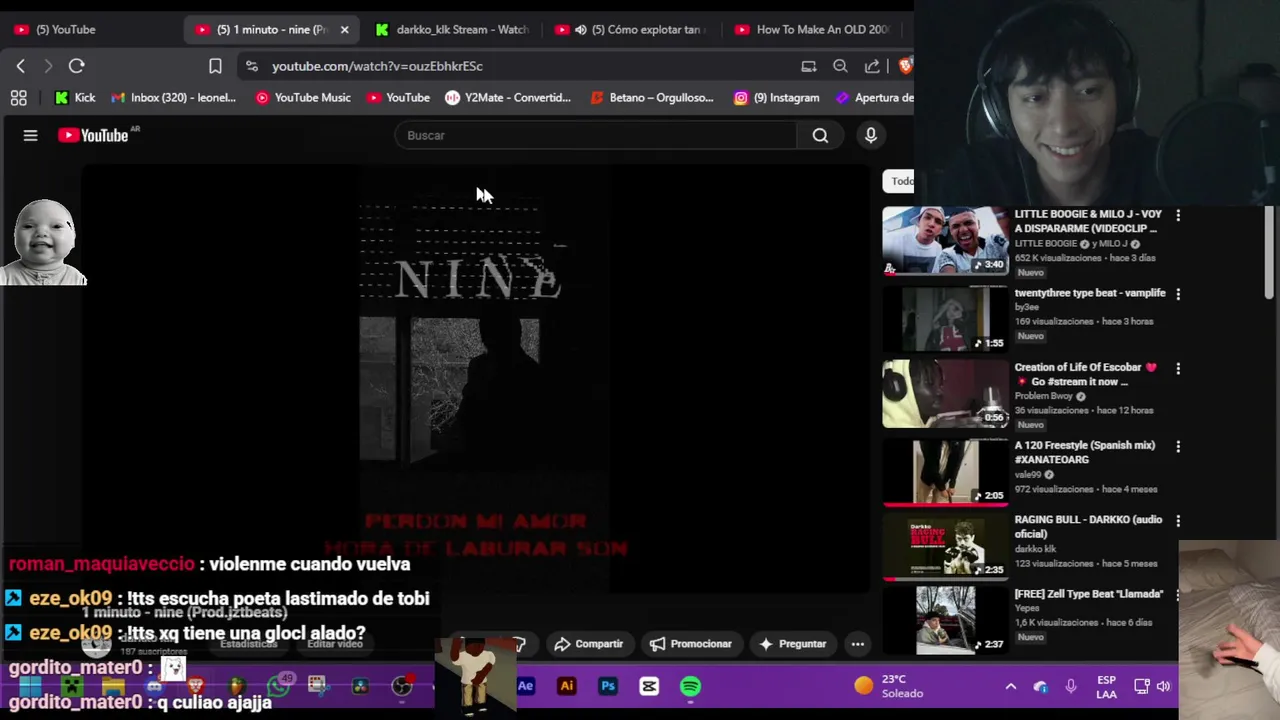Open the ESP LAA language selector

(x=1106, y=687)
